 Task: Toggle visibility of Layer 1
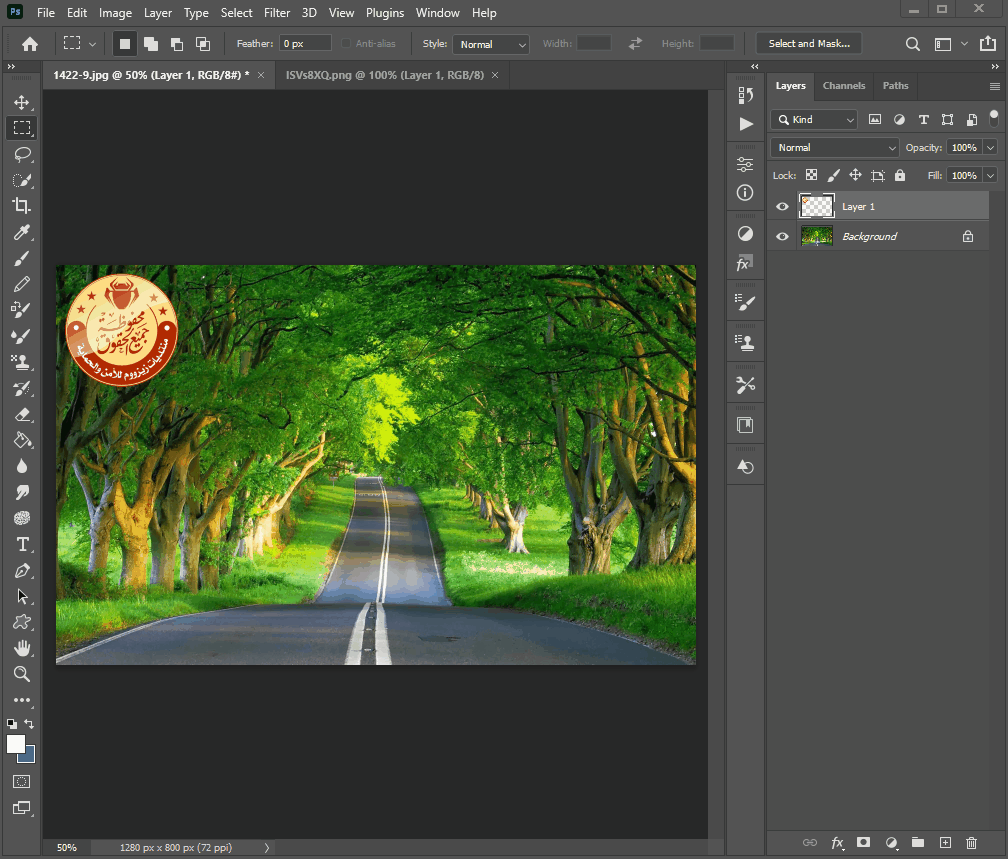coord(782,206)
